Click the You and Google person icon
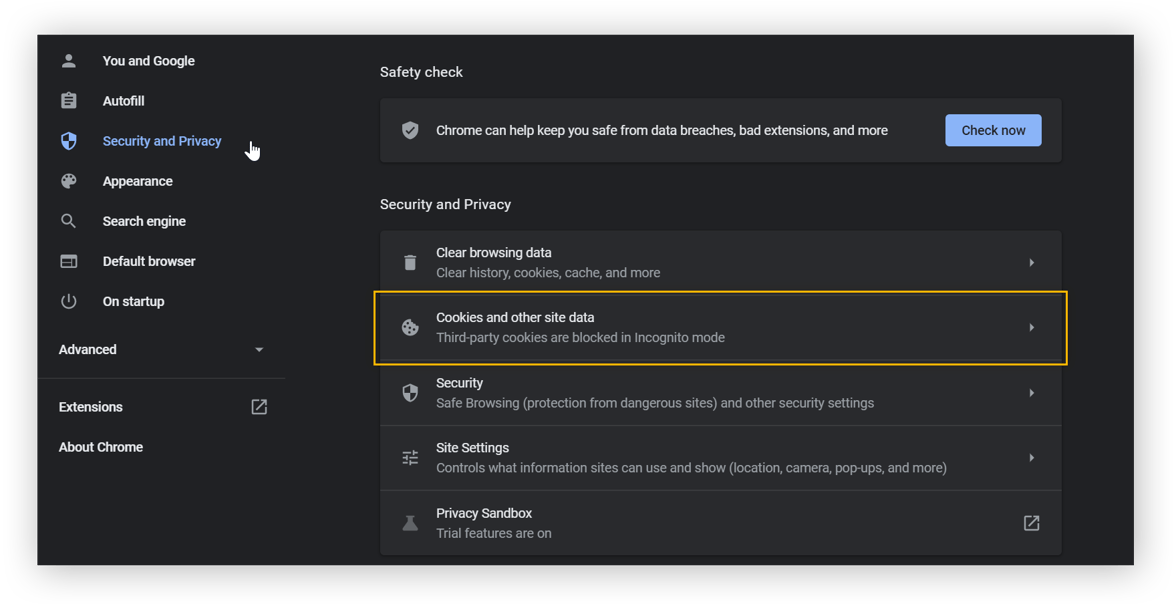 point(69,61)
